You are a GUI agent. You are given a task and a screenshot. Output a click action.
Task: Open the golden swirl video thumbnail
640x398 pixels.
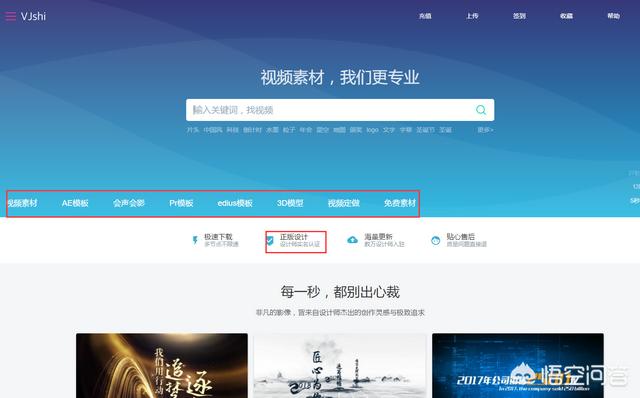[x=162, y=366]
